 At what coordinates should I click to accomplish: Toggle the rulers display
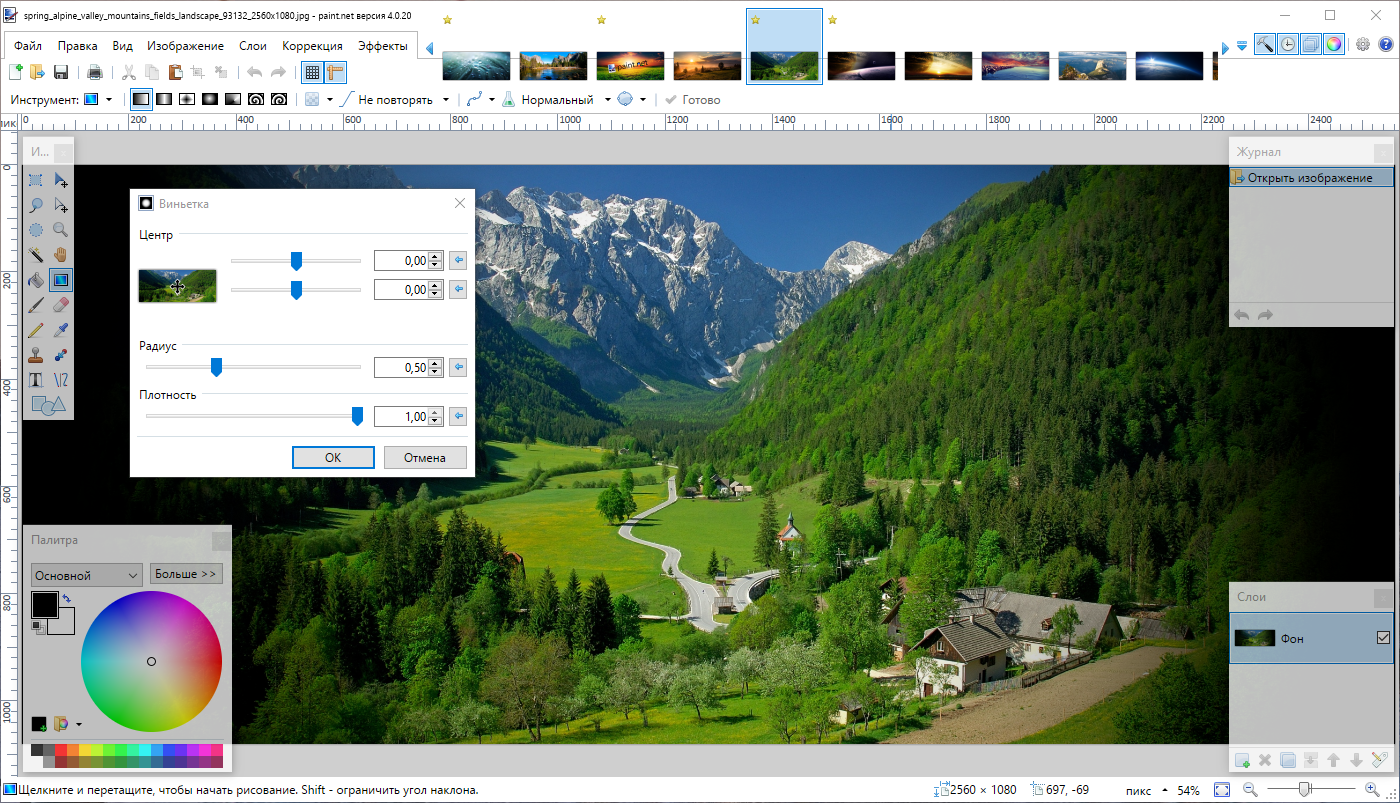(x=335, y=72)
